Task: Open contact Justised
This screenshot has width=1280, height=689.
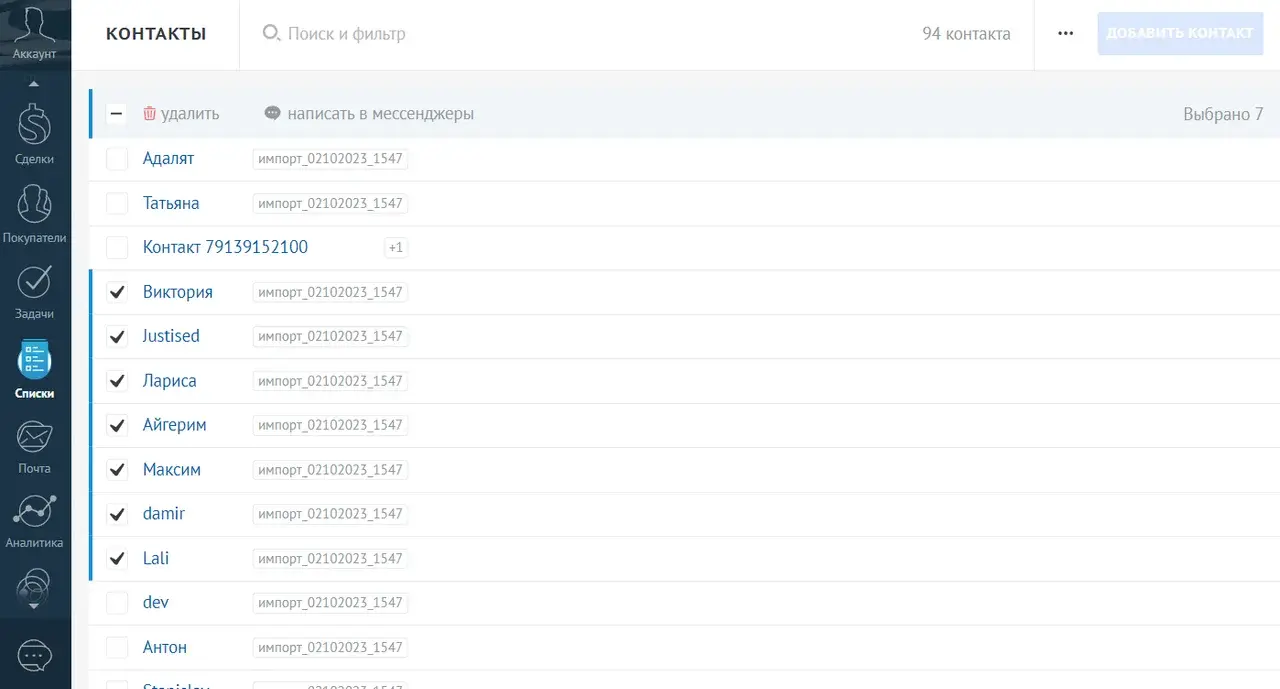Action: point(171,336)
